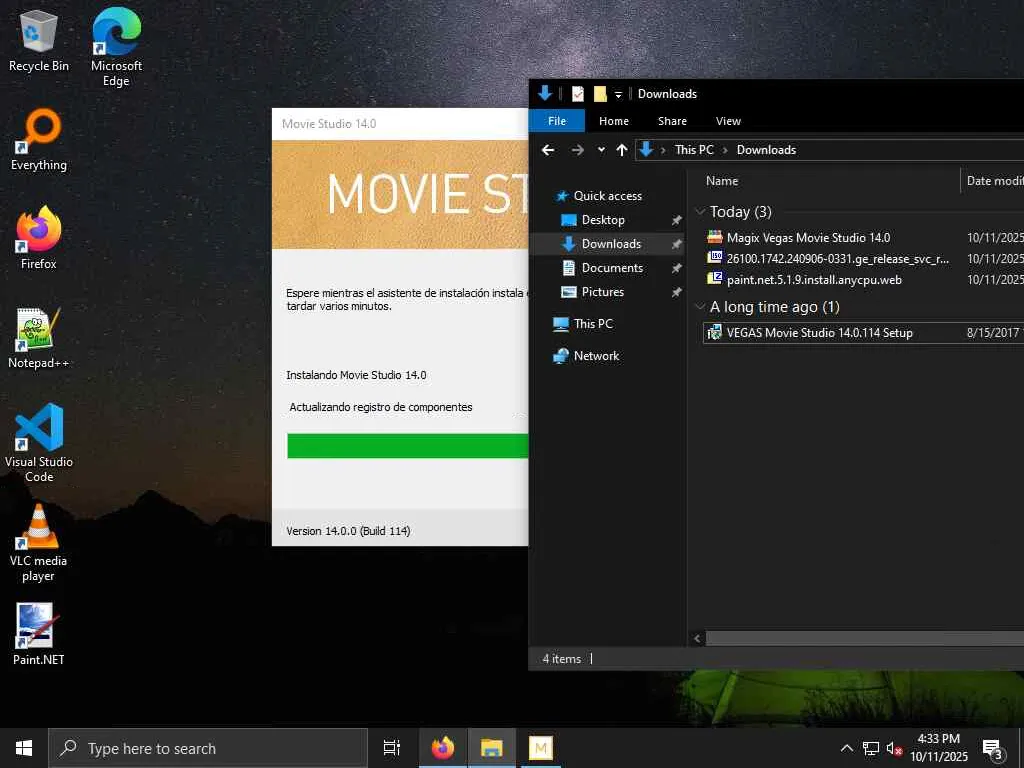Expand the chevron after This PC in path

(725, 150)
